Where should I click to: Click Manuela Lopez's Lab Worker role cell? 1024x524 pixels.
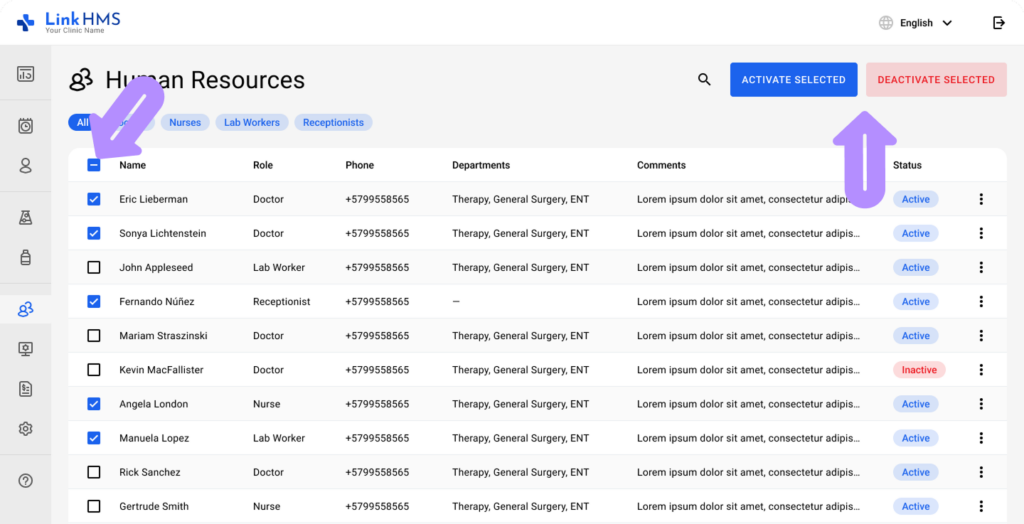click(x=279, y=438)
